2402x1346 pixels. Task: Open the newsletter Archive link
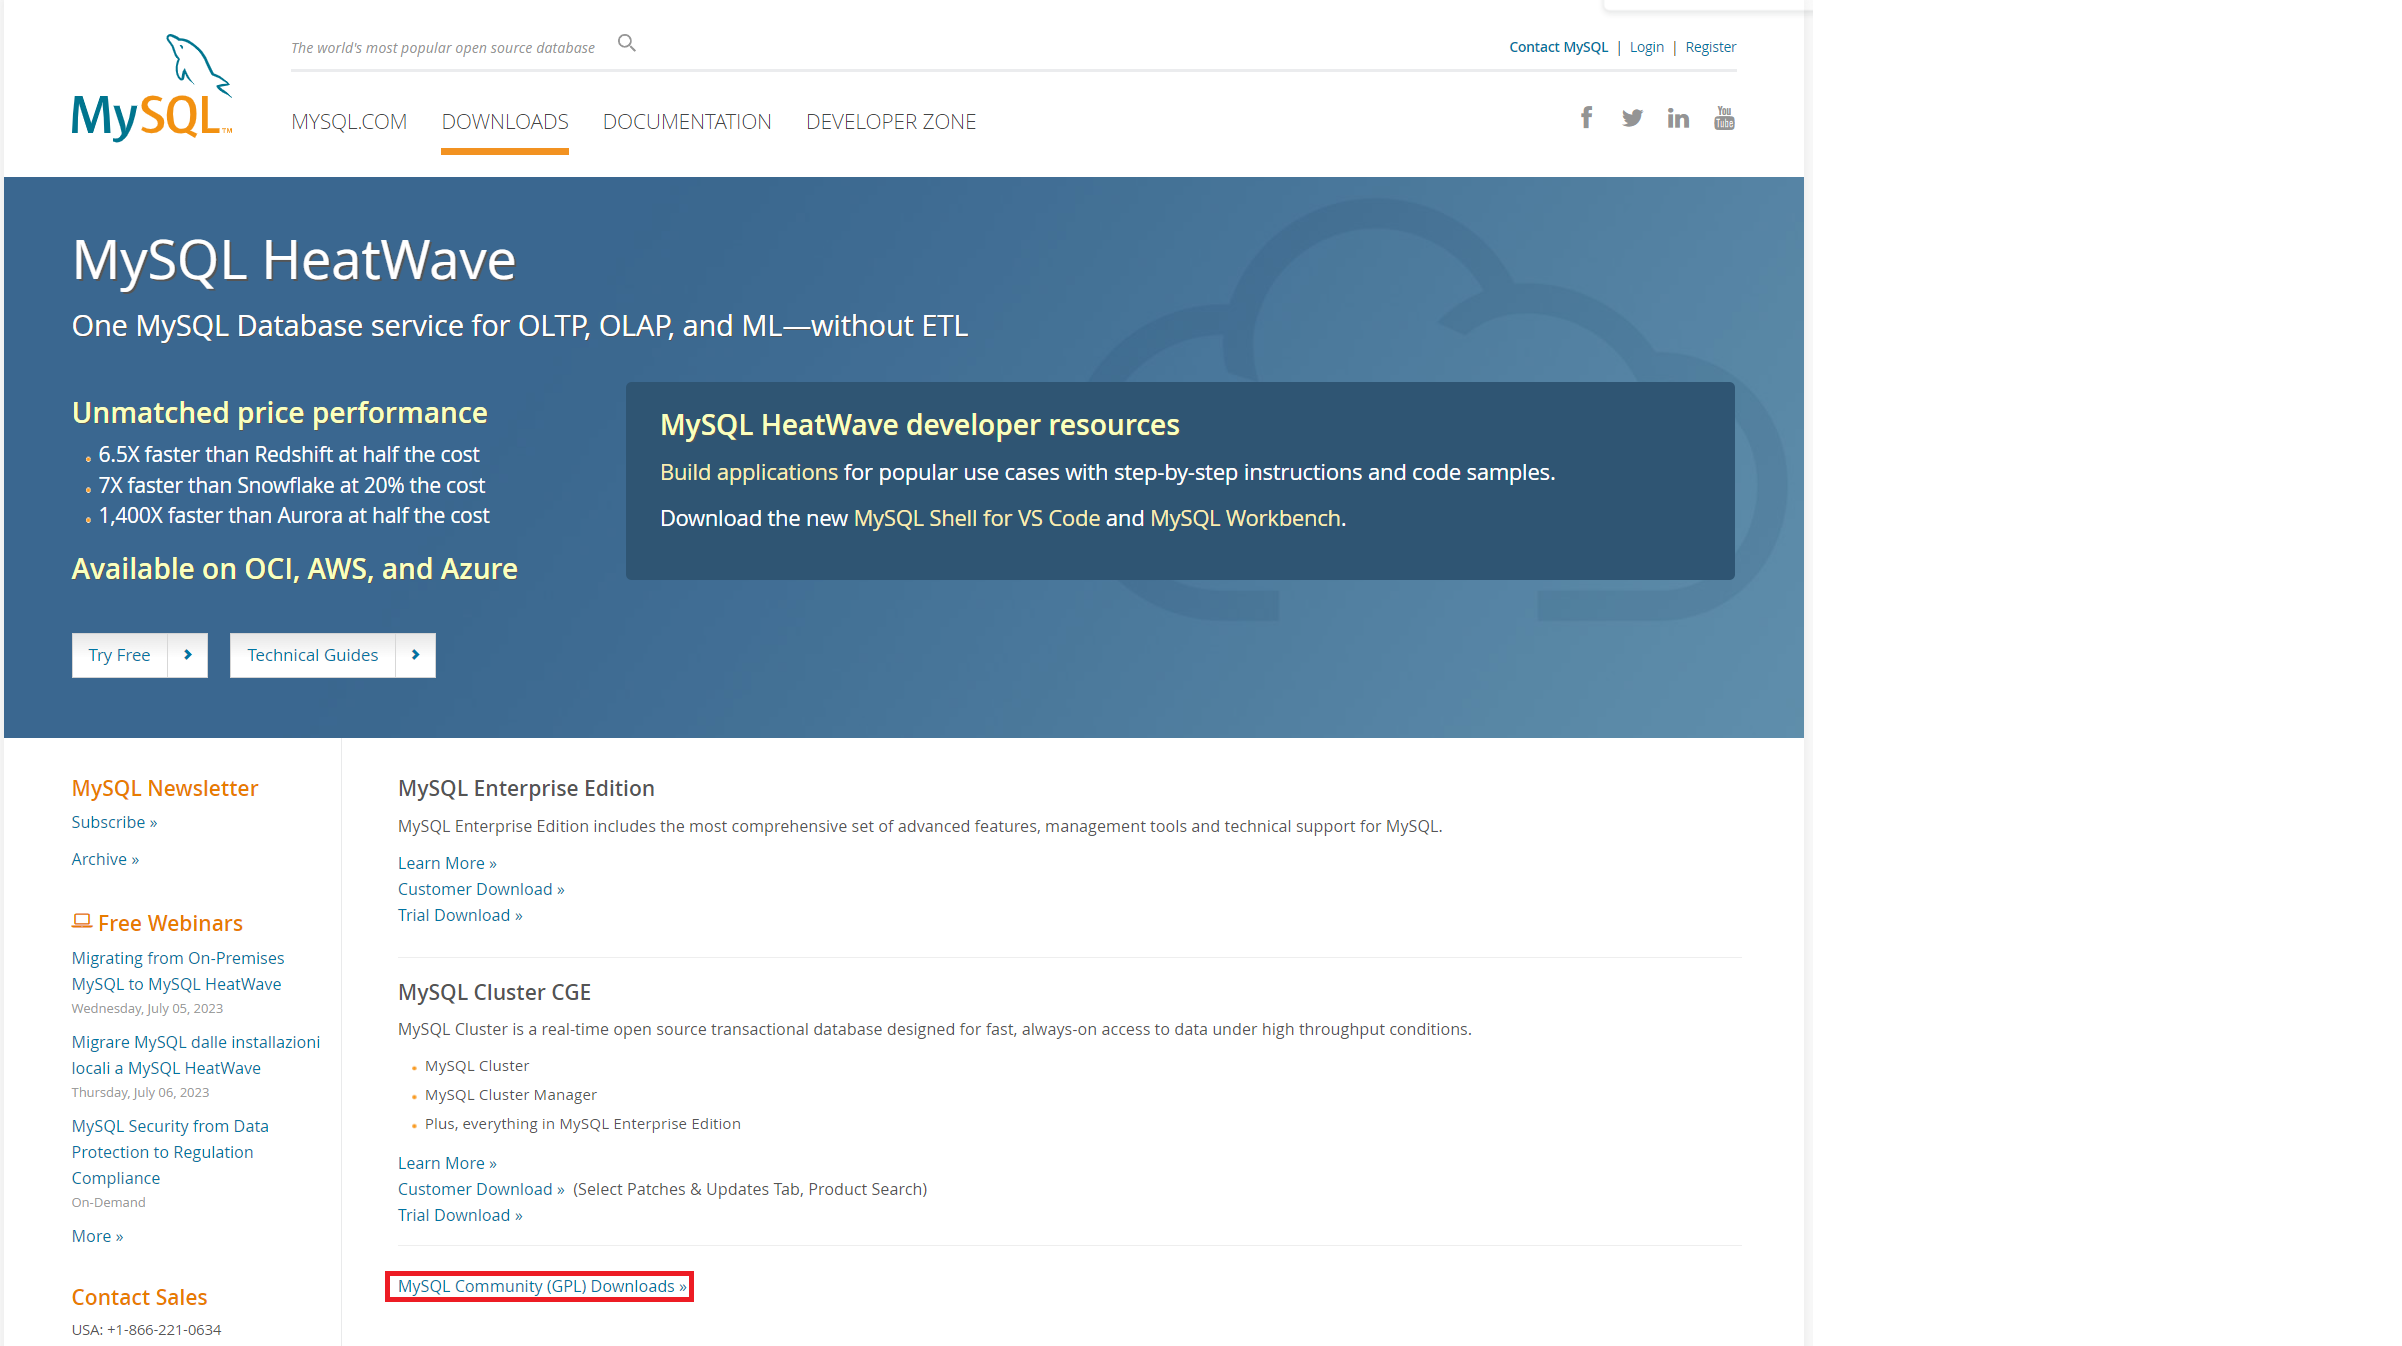(x=105, y=859)
